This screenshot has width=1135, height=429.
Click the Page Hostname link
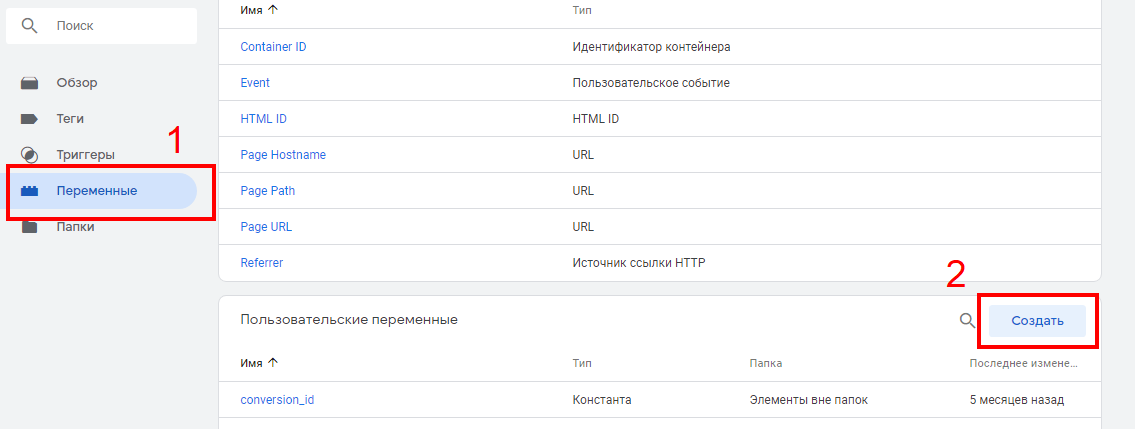pos(283,155)
